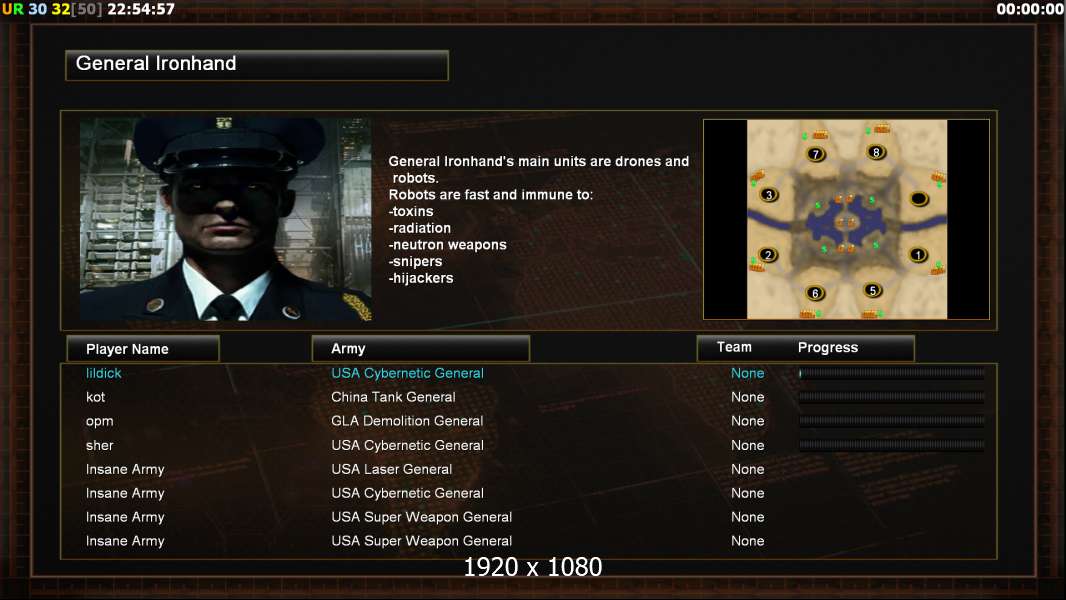
Task: Select start position 3 on minimap
Action: tap(769, 195)
